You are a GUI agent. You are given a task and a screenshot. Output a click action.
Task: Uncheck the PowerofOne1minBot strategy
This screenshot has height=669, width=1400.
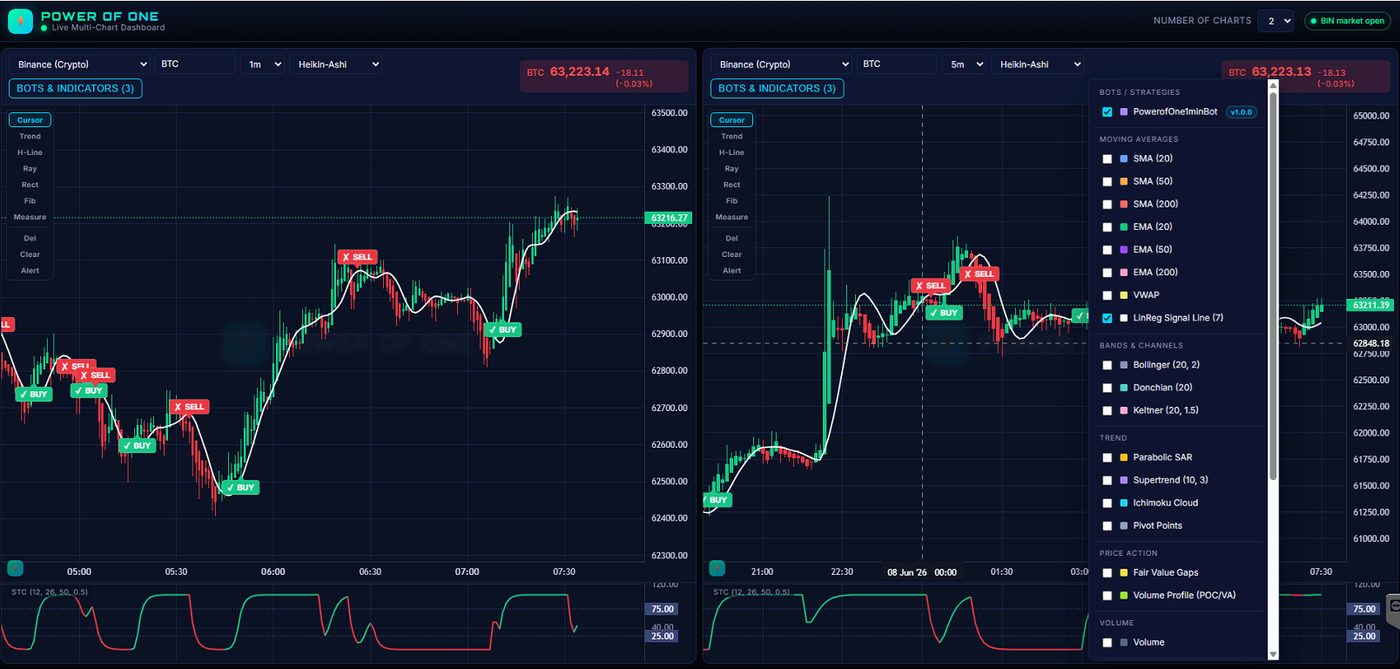1107,112
